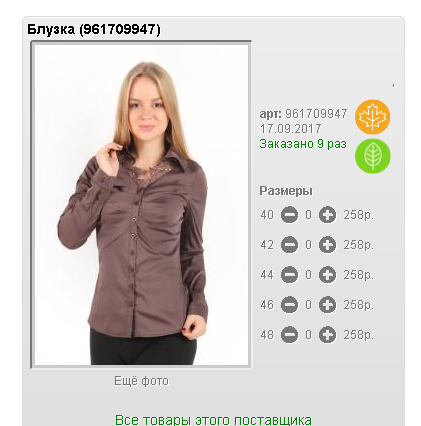Increase quantity for size 40
Viewport: 421px width, 426px height.
(327, 215)
